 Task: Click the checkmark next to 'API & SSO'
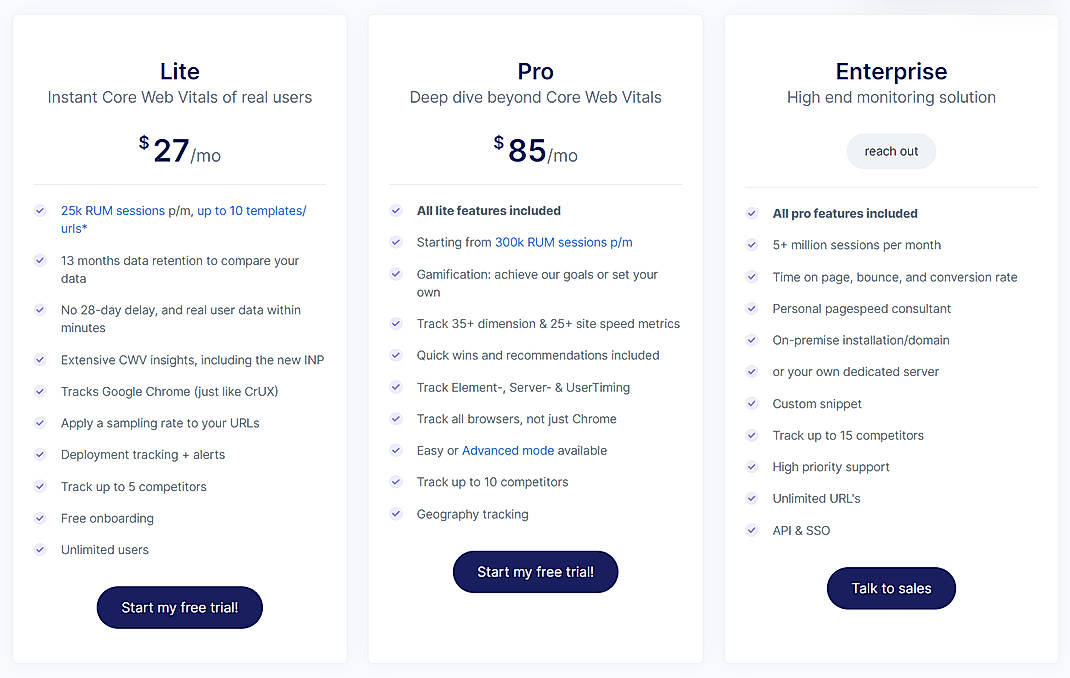click(752, 530)
